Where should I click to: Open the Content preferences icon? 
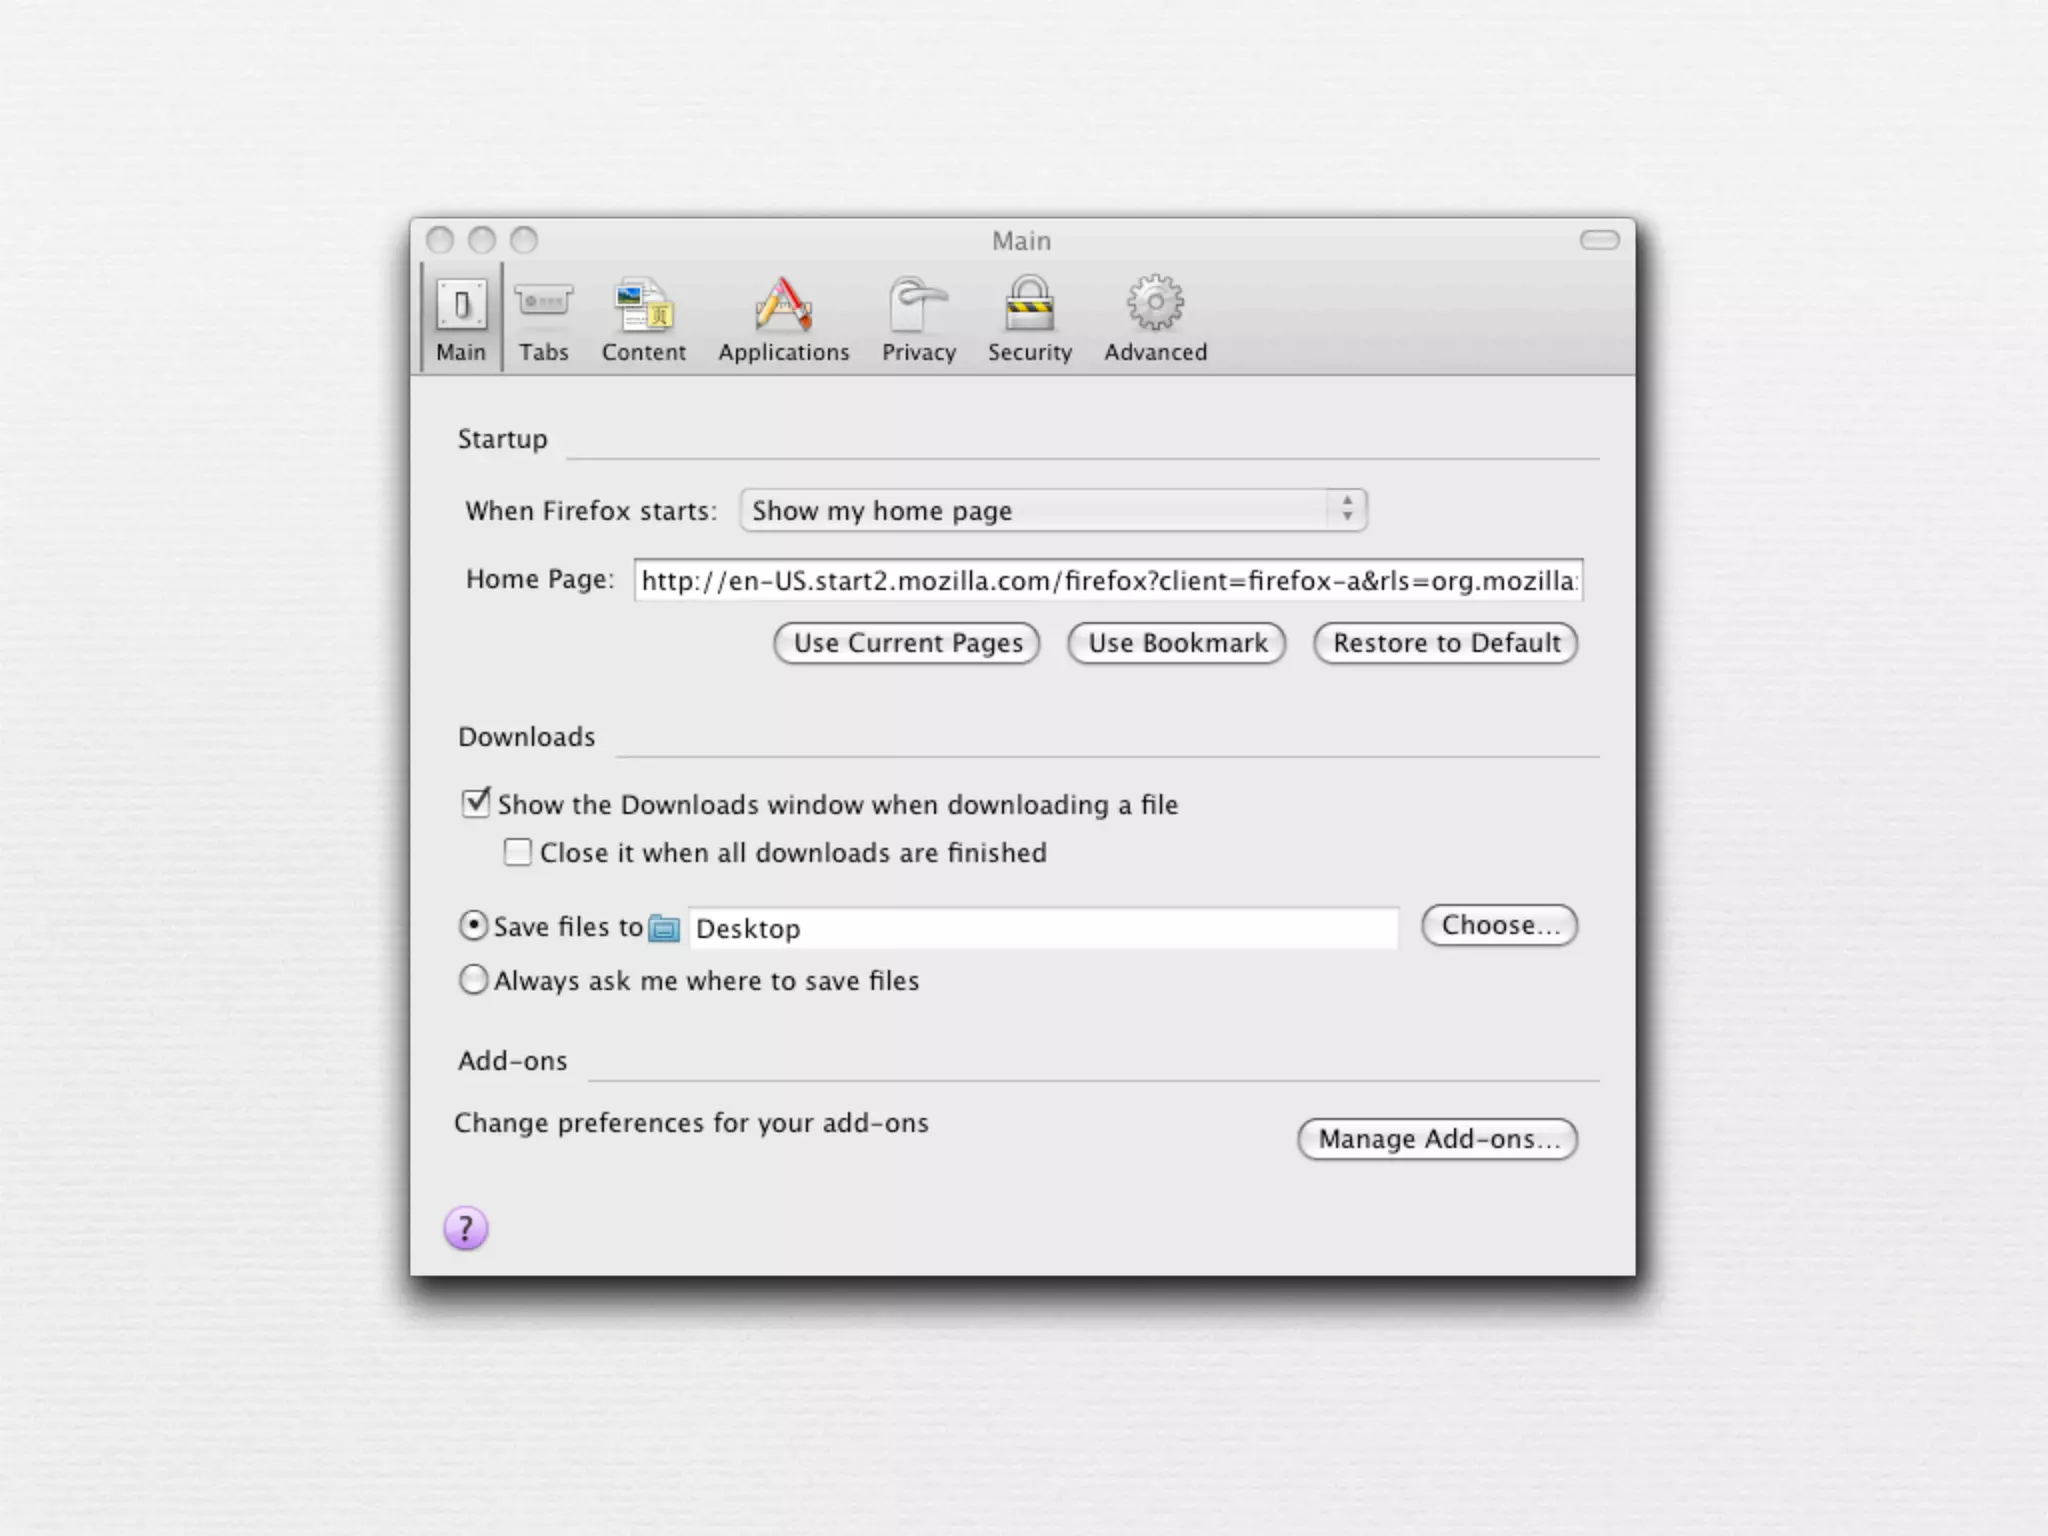click(643, 306)
